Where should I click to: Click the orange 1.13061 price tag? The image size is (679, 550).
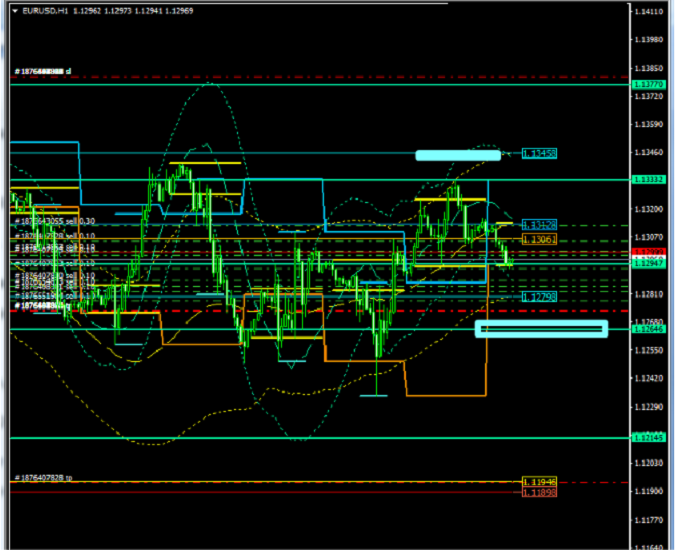540,240
